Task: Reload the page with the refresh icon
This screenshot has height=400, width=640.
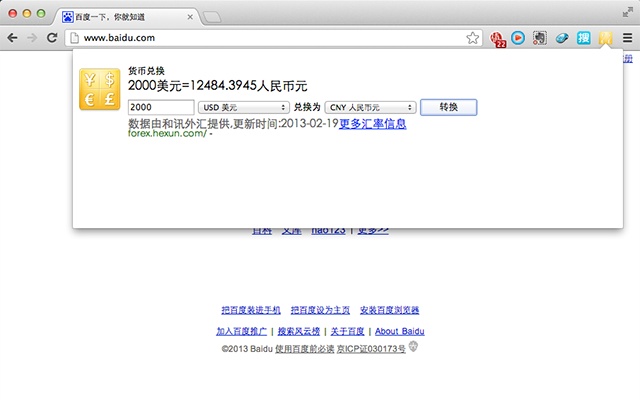Action: tap(52, 38)
